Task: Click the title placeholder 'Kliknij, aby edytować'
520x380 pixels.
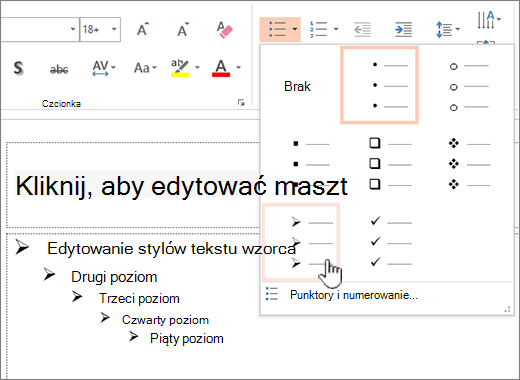Action: pos(141,186)
